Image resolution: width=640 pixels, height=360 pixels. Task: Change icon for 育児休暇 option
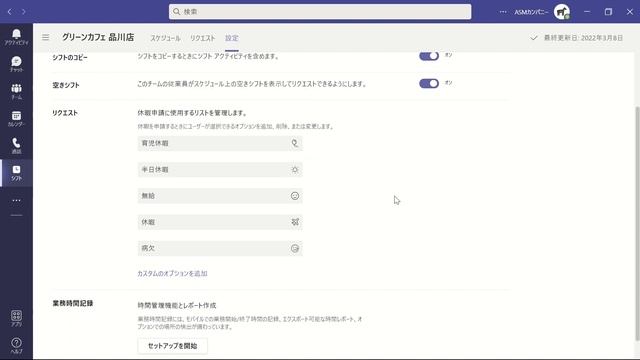point(295,143)
